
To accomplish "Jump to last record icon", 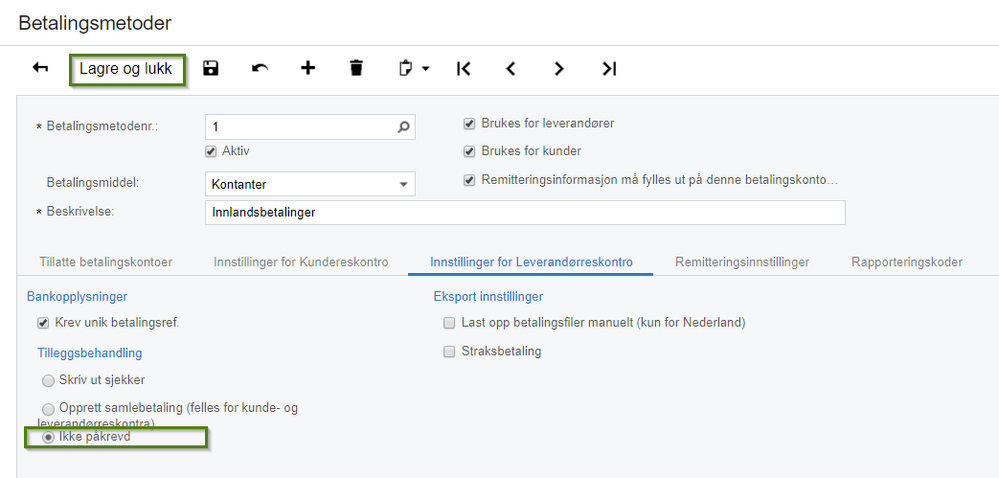I will click(608, 69).
